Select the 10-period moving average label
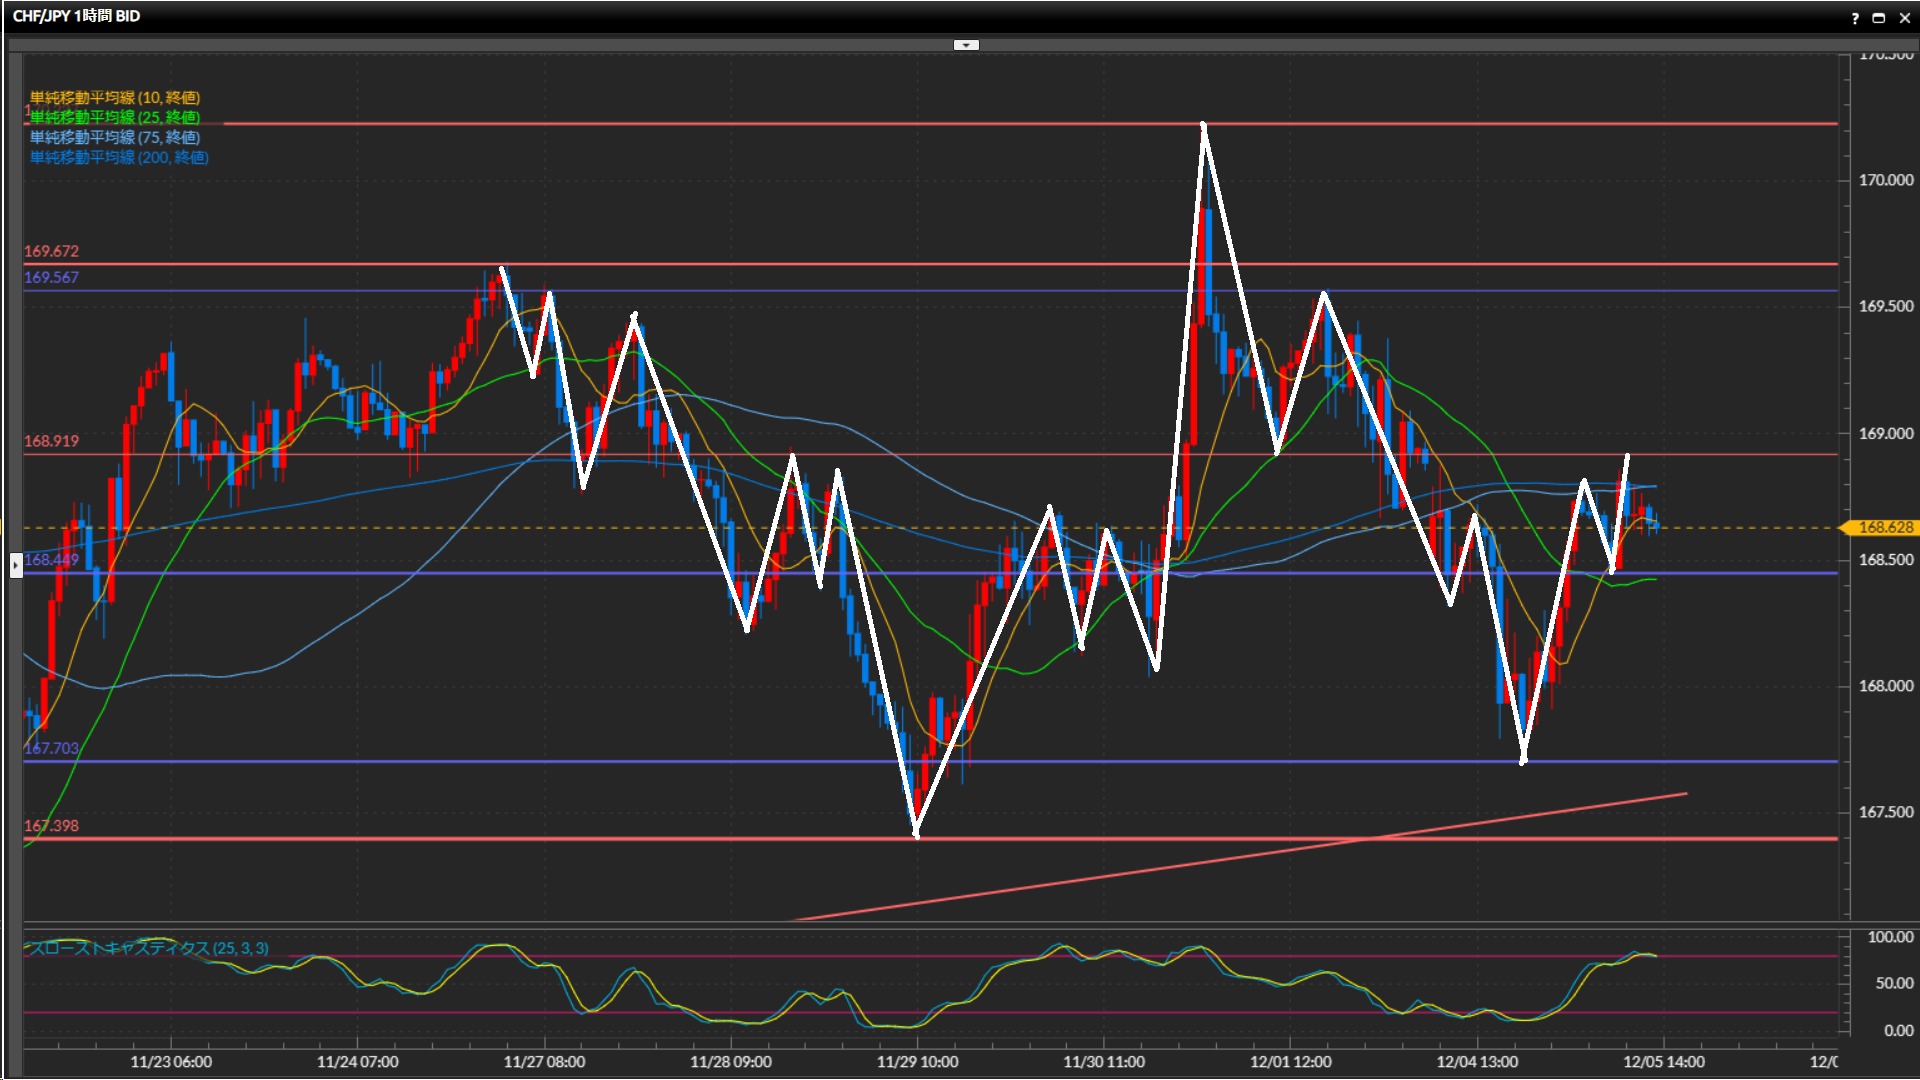This screenshot has width=1920, height=1080. (x=115, y=97)
